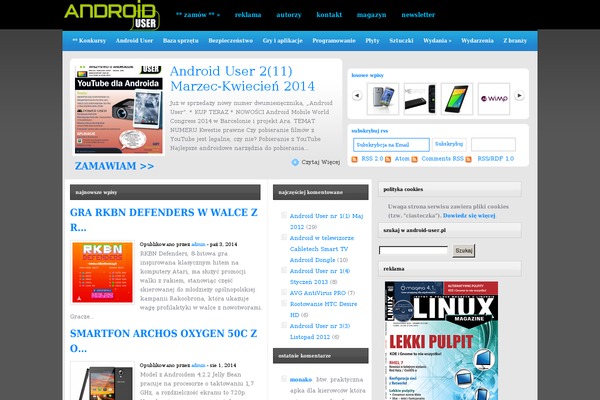Image resolution: width=600 pixels, height=400 pixels.
Task: Click the ZAMAWIAM >> link
Action: pyautogui.click(x=114, y=166)
